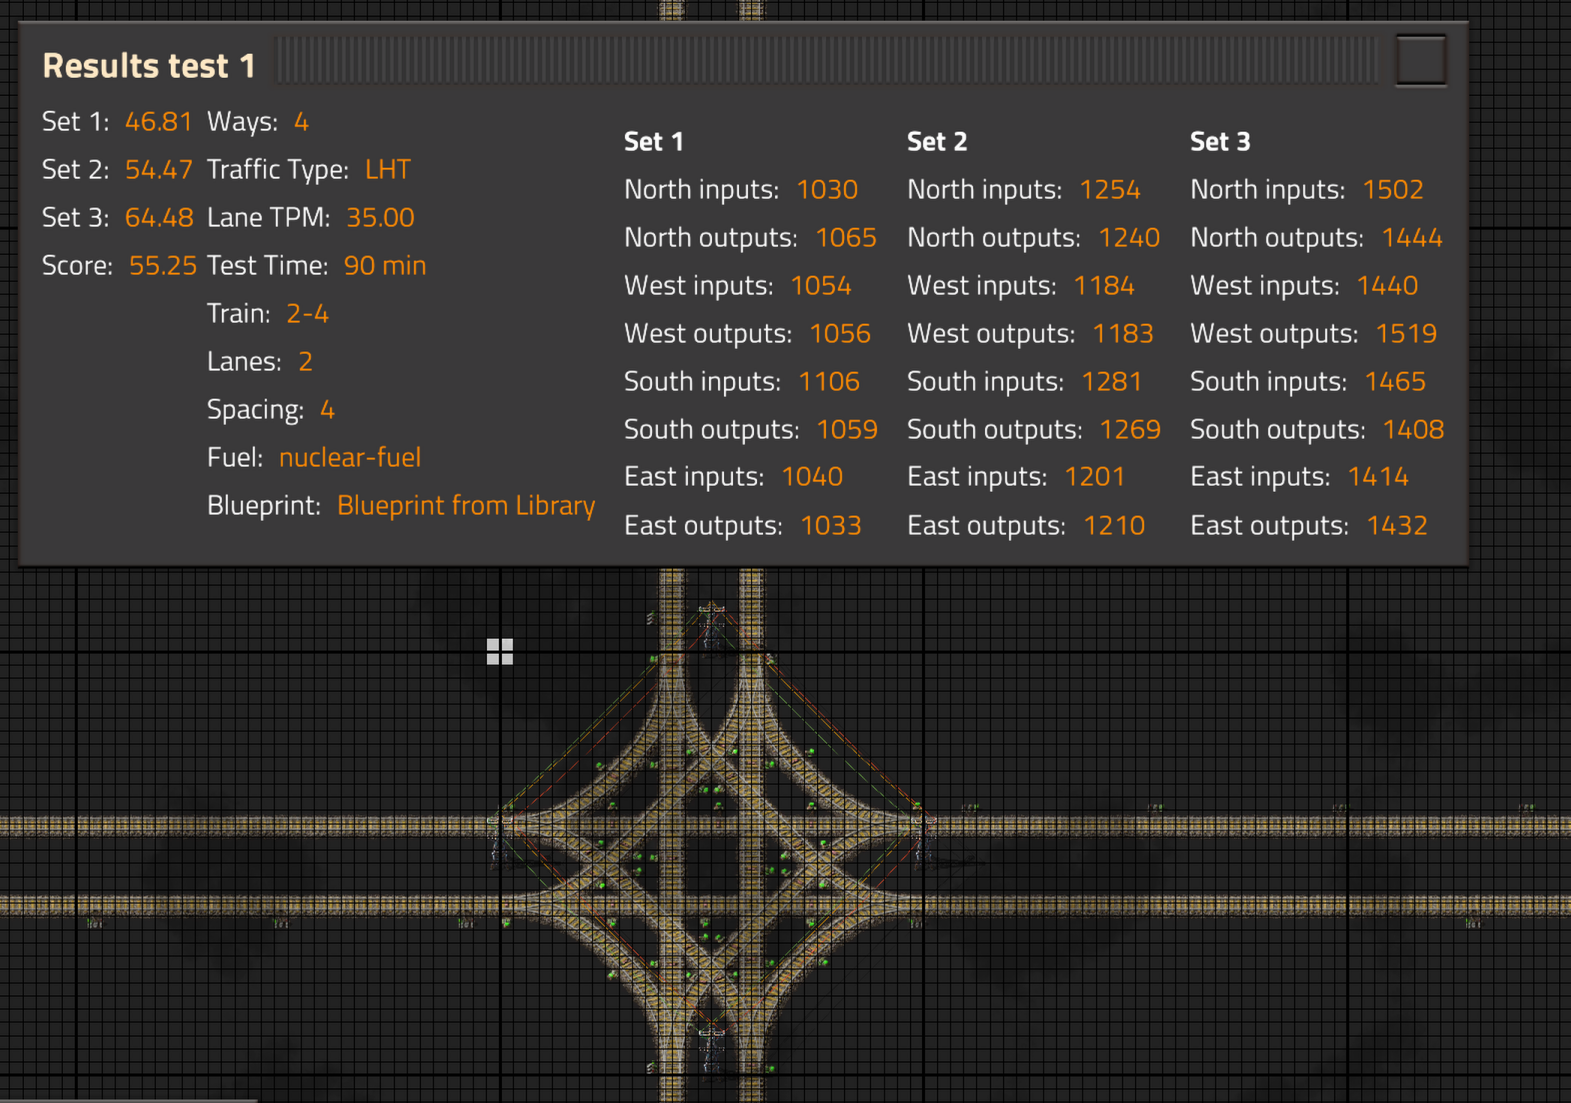This screenshot has height=1103, width=1571.
Task: Click Set 3 West outputs value 1519
Action: click(x=1406, y=333)
